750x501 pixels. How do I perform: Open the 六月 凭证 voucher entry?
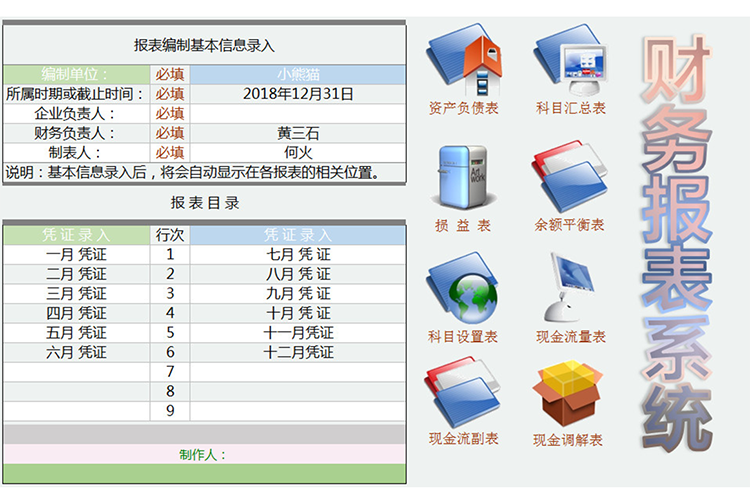click(76, 352)
